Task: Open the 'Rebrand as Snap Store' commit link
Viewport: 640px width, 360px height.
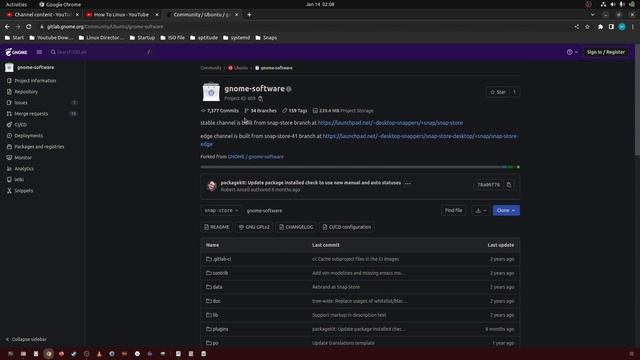Action: click(336, 287)
